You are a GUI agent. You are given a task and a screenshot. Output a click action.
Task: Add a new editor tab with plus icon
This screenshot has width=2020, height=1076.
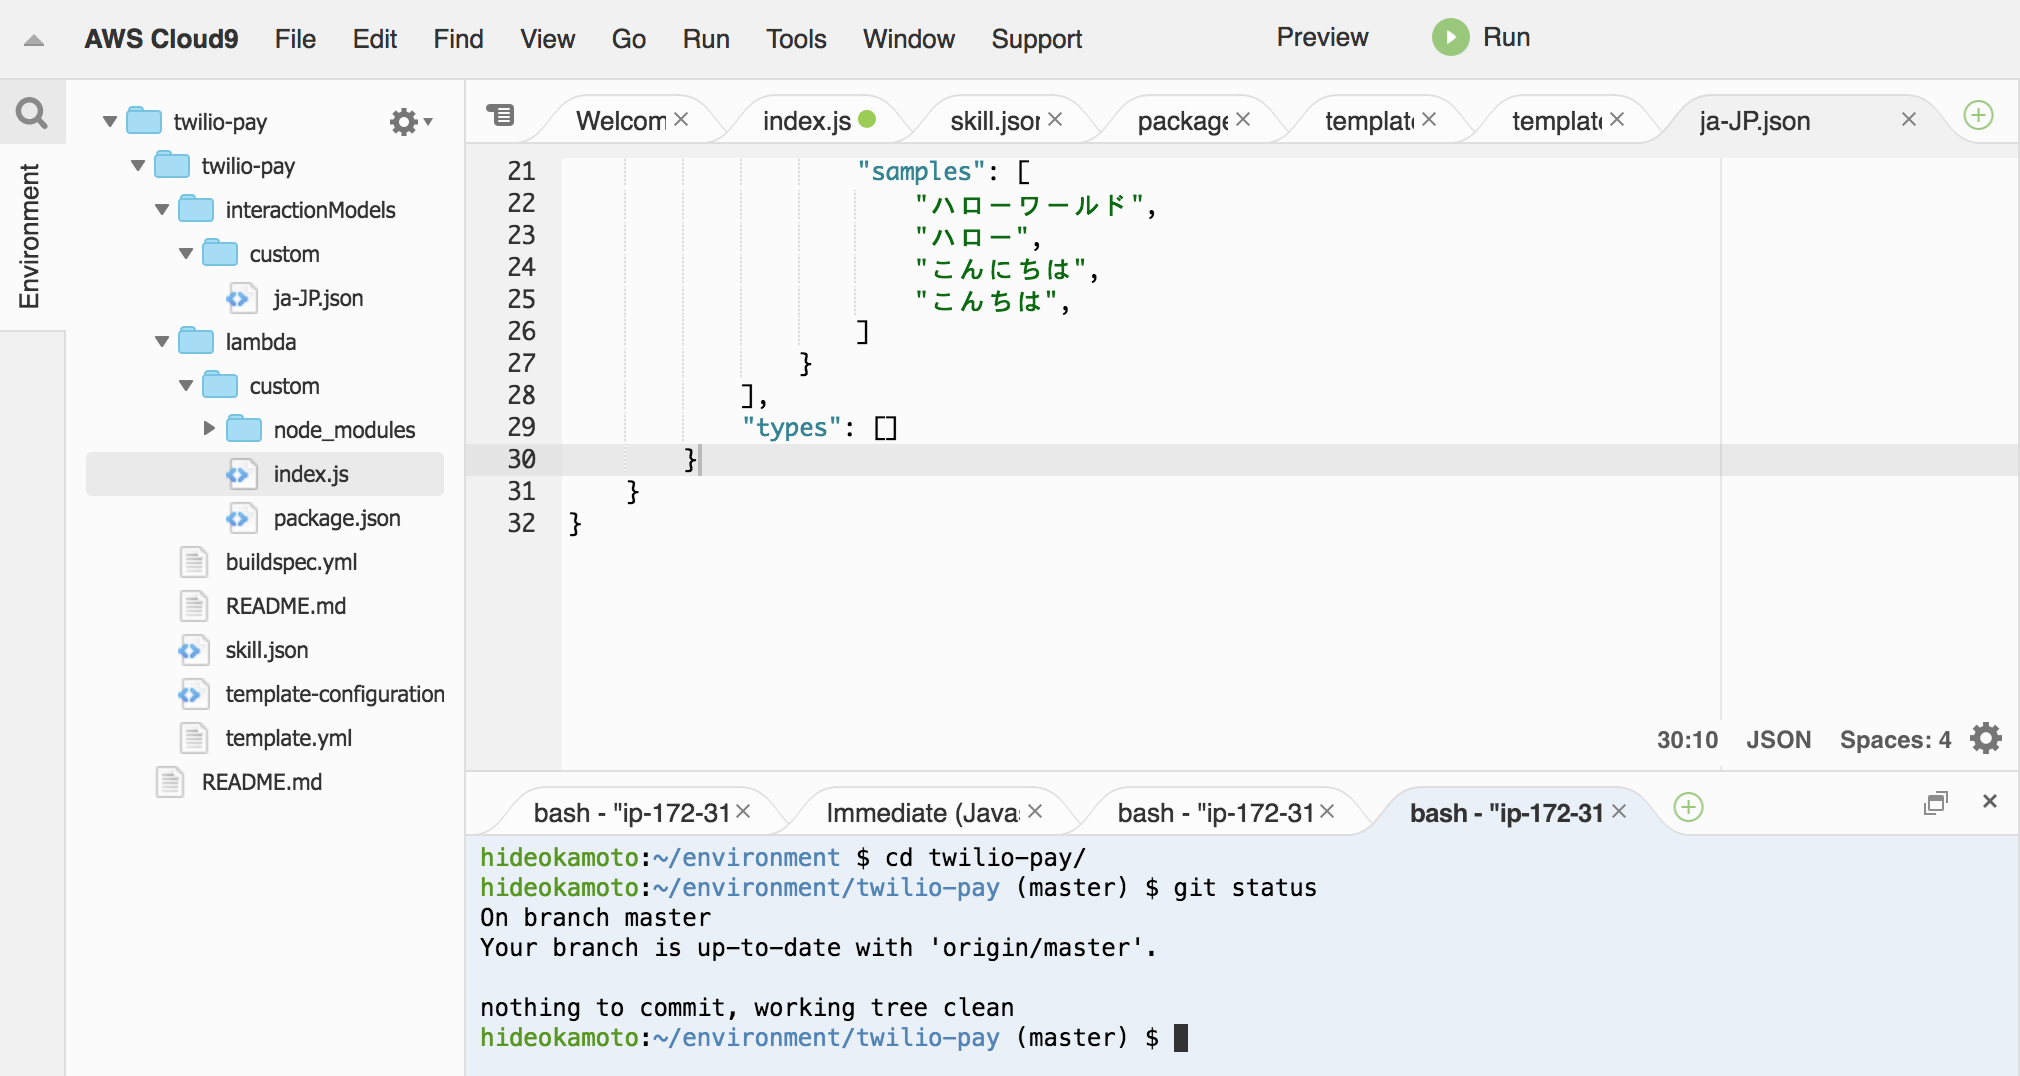pyautogui.click(x=1978, y=115)
